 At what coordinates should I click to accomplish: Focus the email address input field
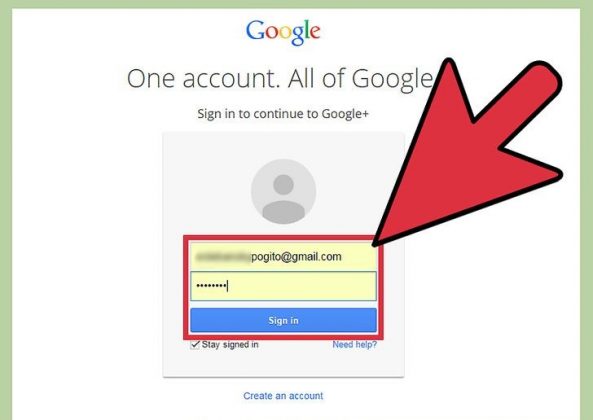283,257
